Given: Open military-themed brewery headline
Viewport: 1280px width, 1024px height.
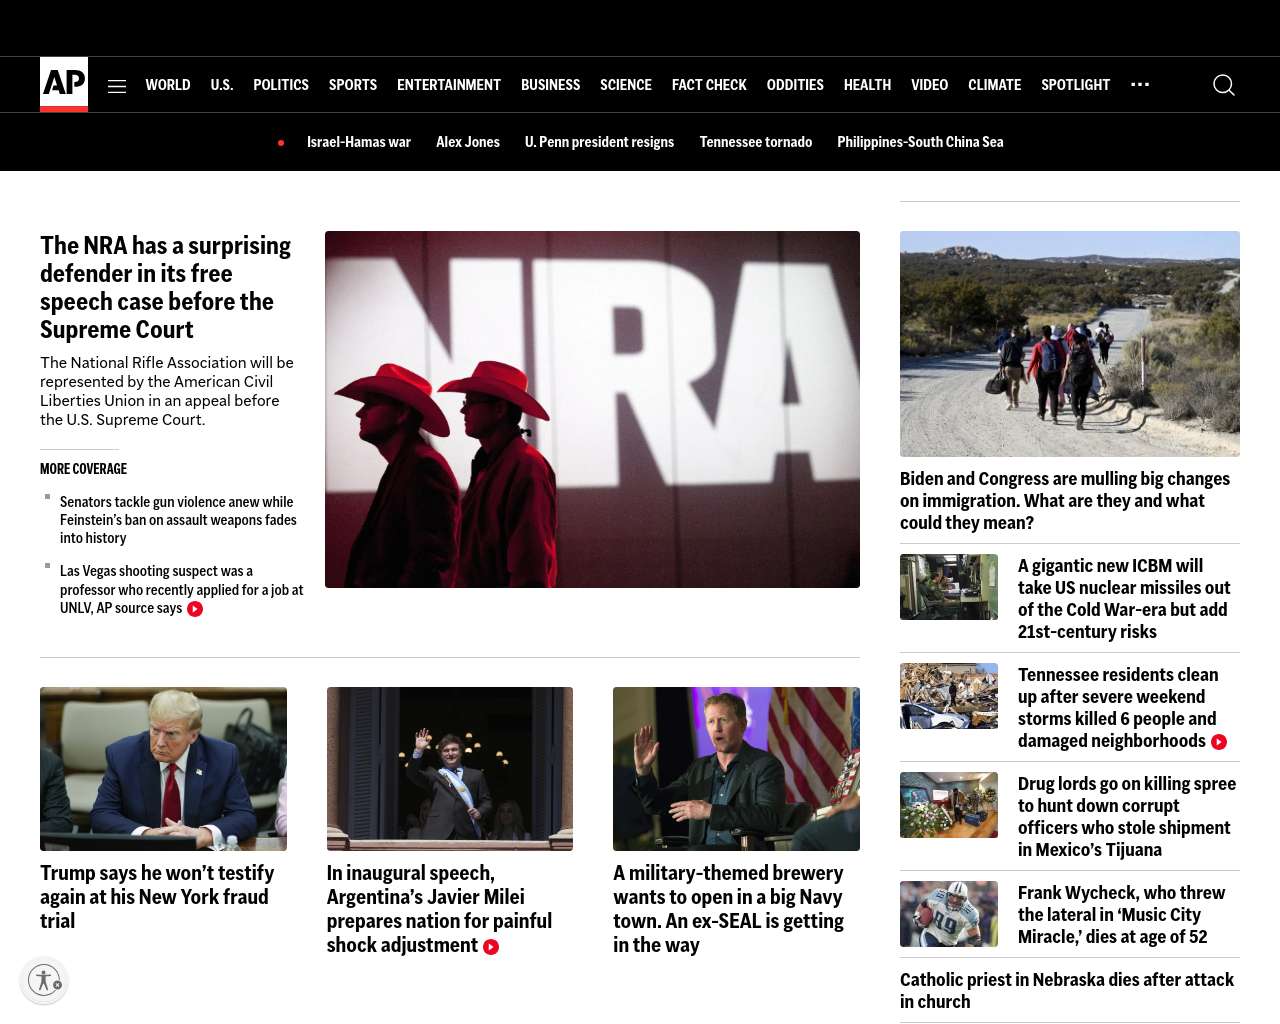Looking at the screenshot, I should click(x=728, y=909).
